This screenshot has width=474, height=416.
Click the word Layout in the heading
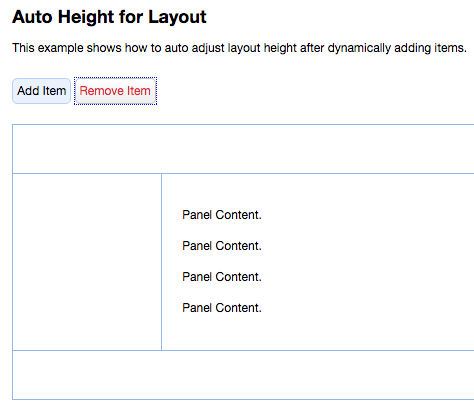coord(177,17)
